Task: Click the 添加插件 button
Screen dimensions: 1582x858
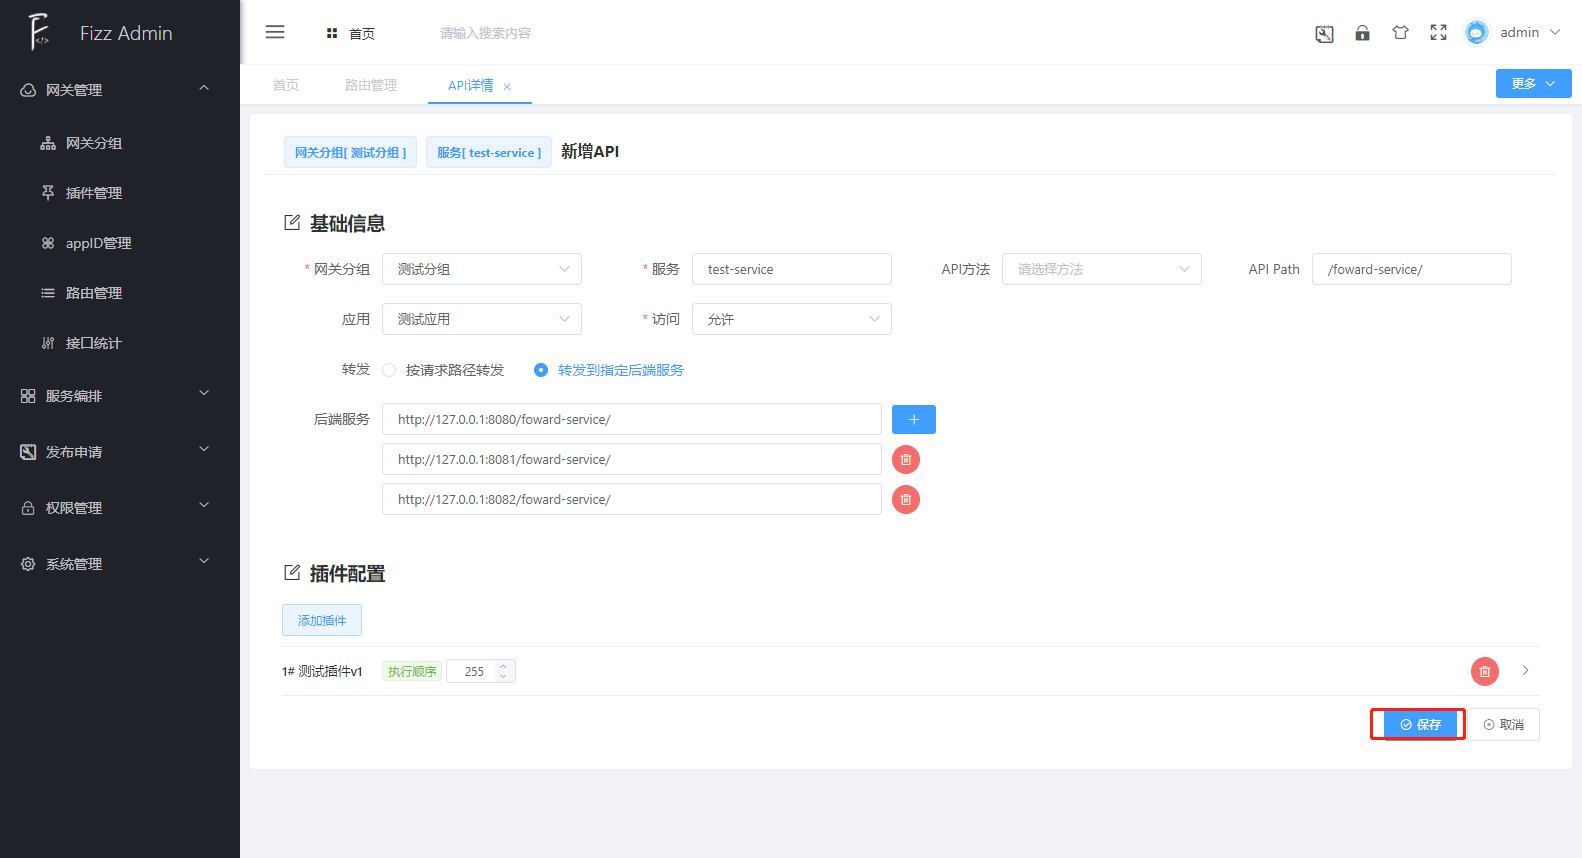Action: pyautogui.click(x=322, y=620)
